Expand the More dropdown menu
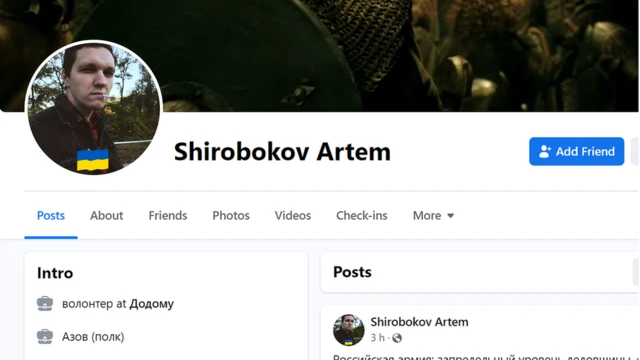 pyautogui.click(x=433, y=216)
